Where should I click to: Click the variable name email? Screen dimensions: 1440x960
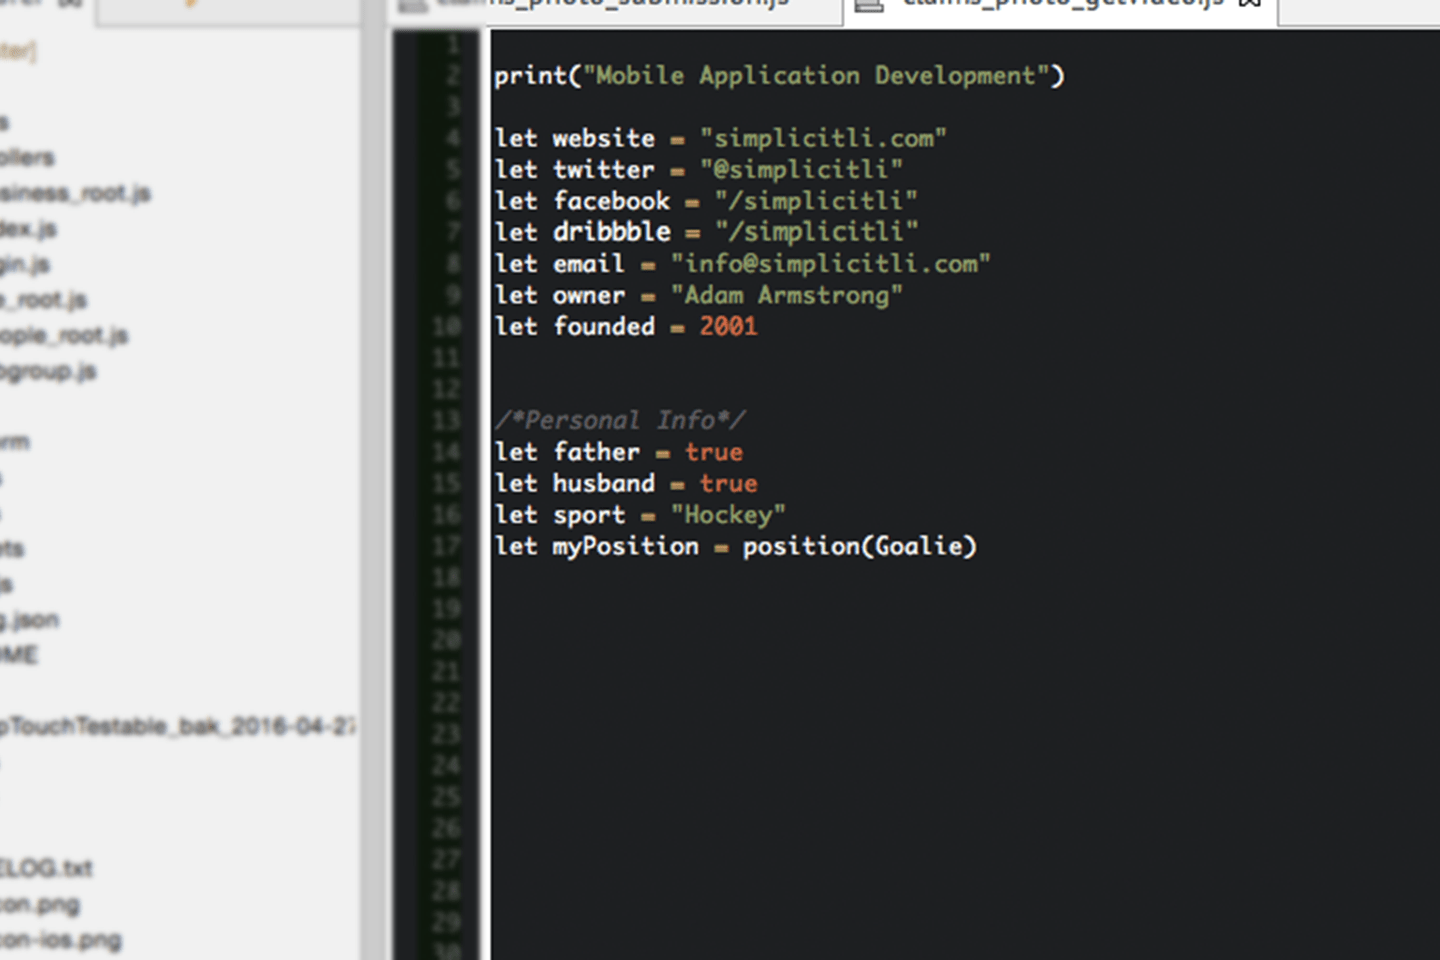click(589, 264)
